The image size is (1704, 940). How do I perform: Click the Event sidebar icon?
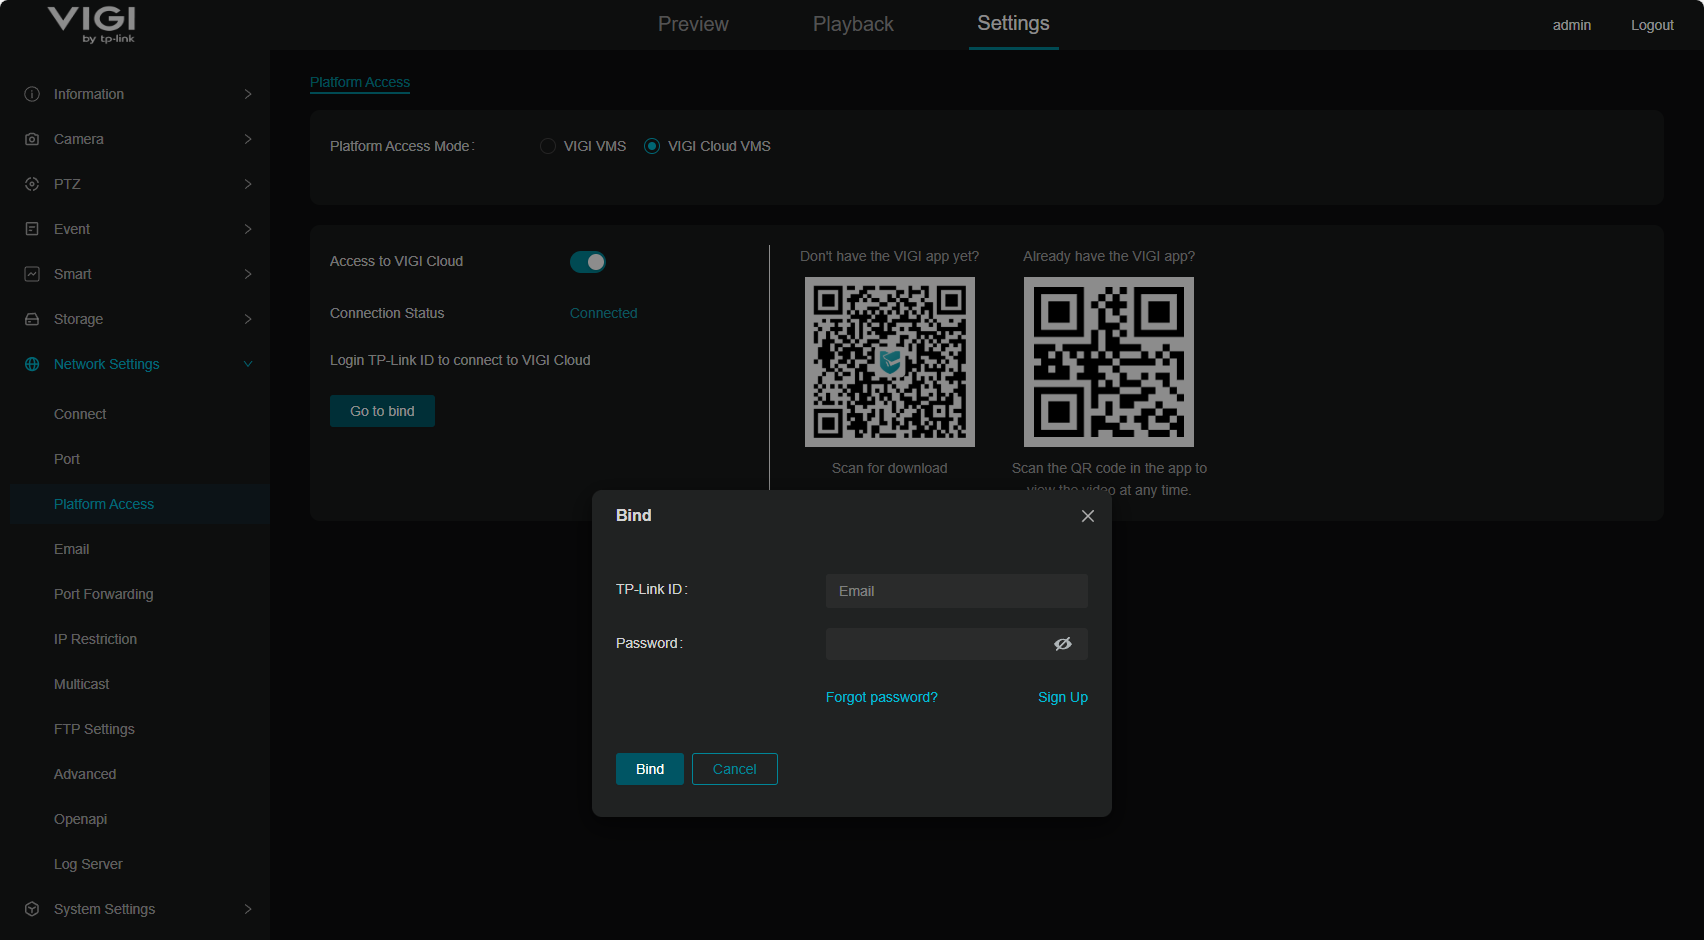tap(32, 229)
